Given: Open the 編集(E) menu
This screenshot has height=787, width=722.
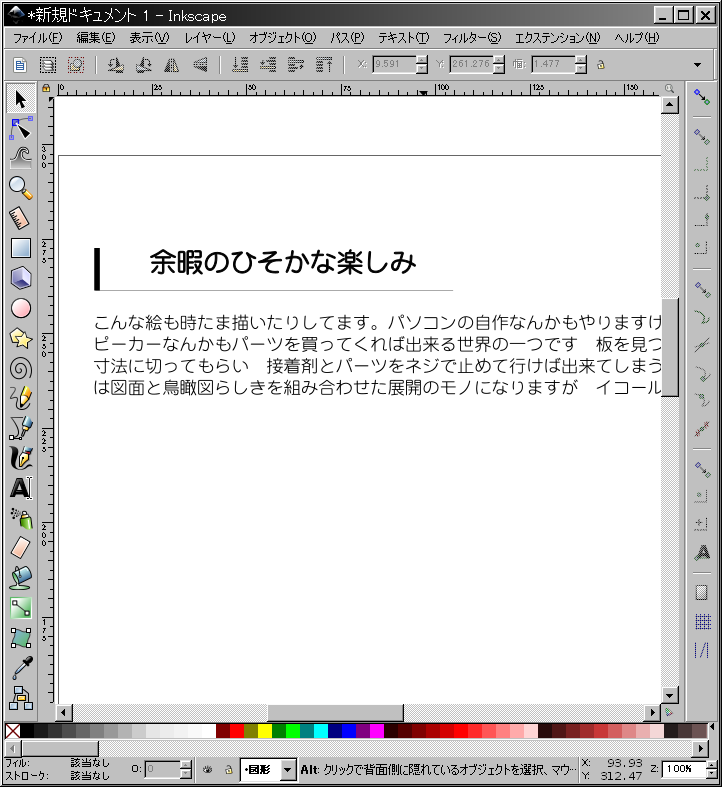Looking at the screenshot, I should [95, 38].
